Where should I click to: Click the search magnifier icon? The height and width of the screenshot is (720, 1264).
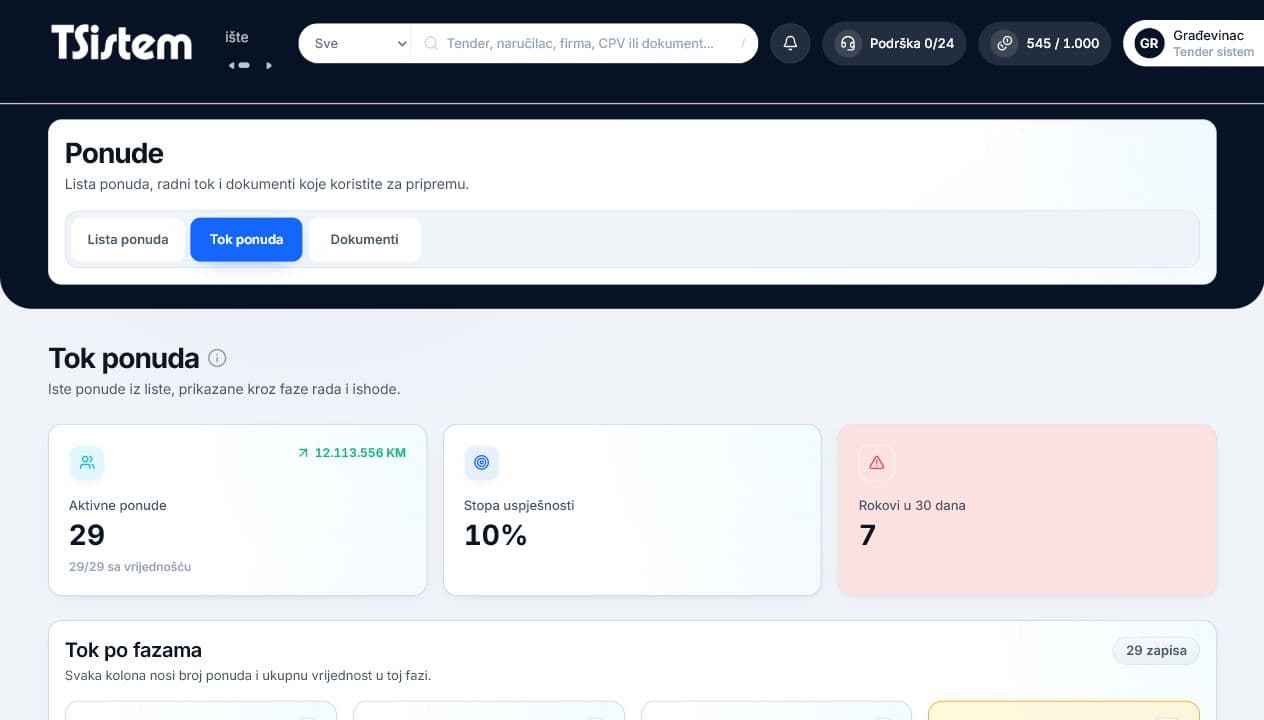click(x=431, y=43)
